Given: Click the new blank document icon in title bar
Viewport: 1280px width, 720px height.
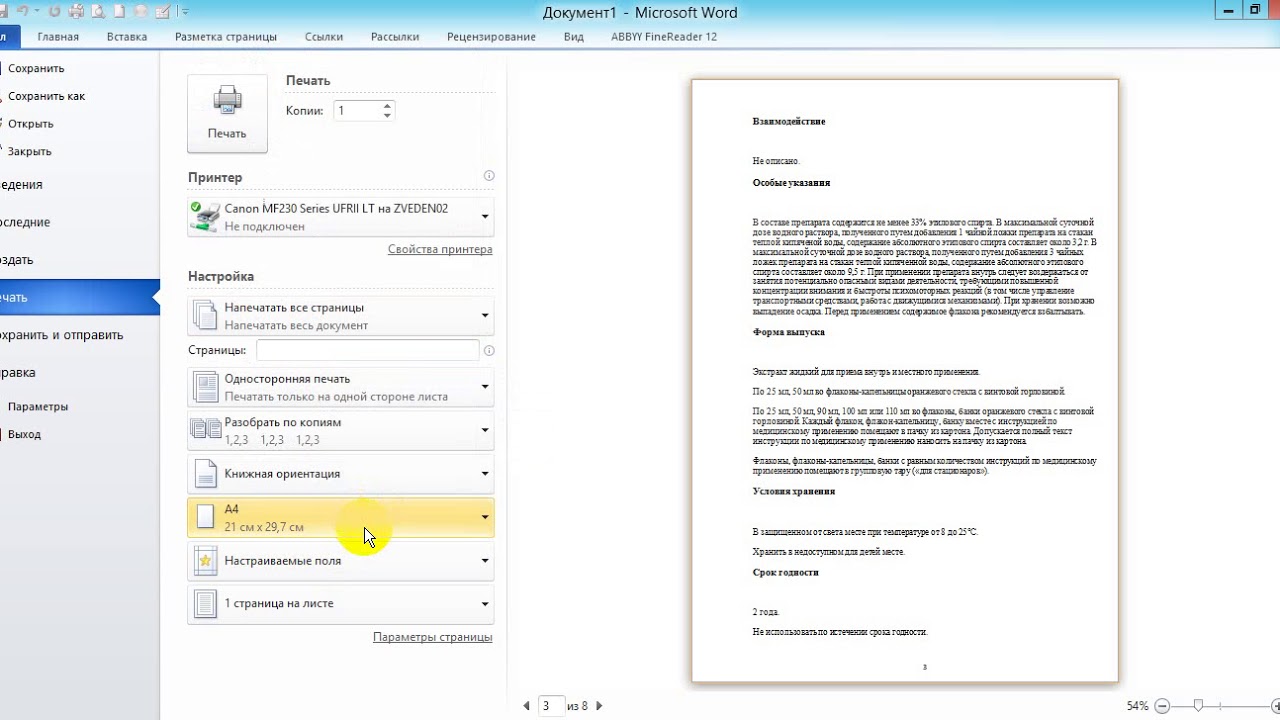Looking at the screenshot, I should pos(119,11).
